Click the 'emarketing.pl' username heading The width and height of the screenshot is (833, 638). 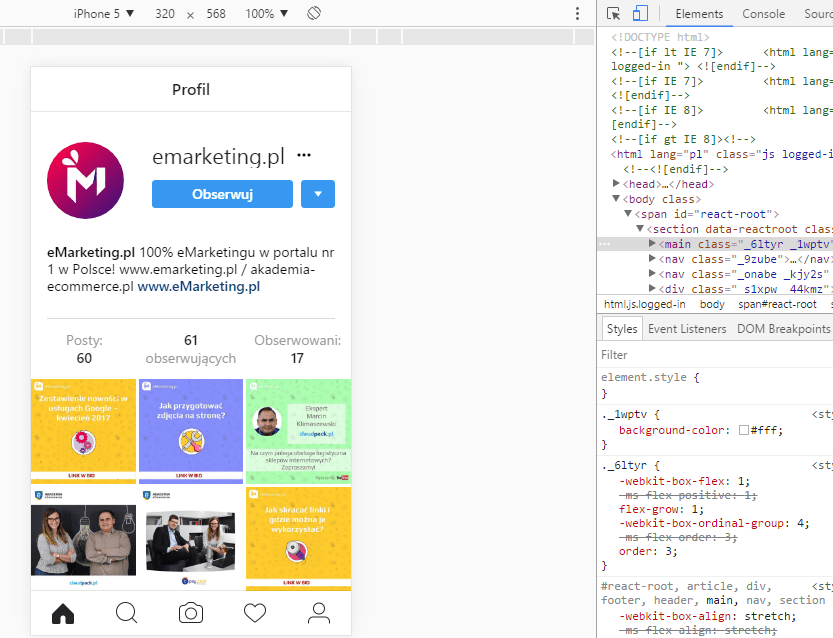(218, 157)
